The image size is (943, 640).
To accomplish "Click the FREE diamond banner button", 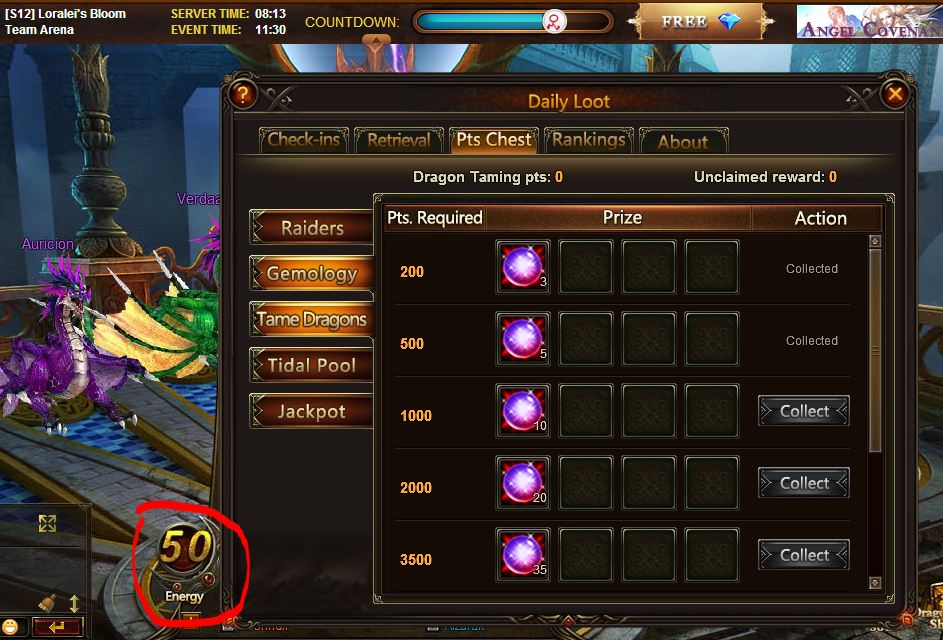I will coord(701,22).
